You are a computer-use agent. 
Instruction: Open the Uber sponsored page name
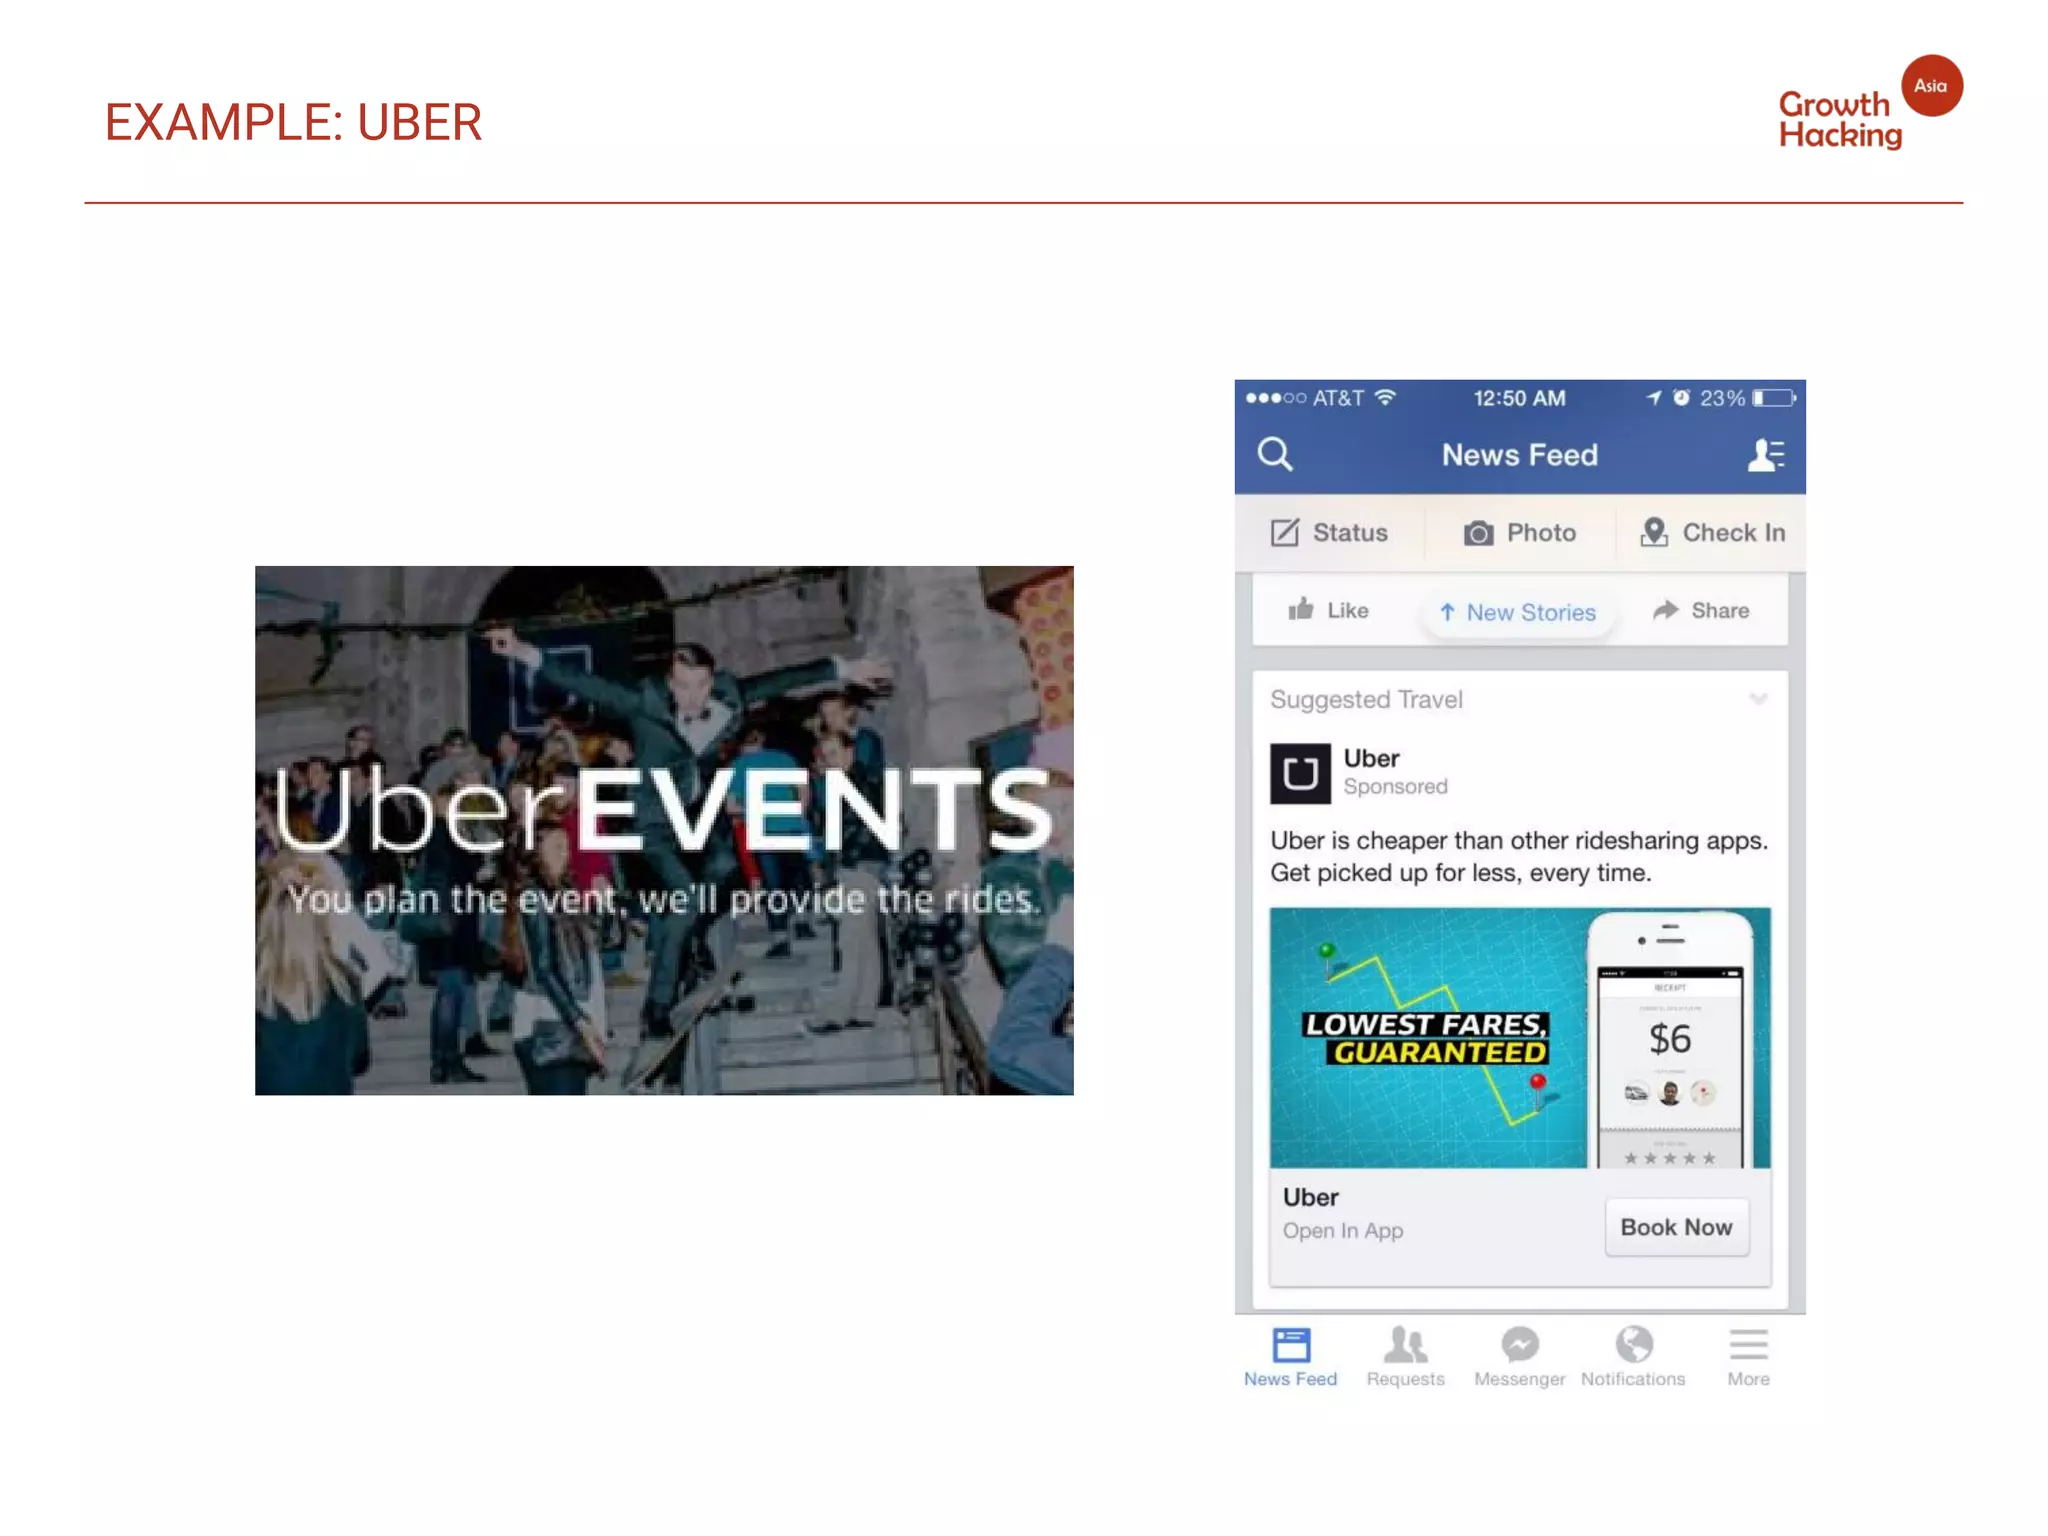pos(1371,758)
